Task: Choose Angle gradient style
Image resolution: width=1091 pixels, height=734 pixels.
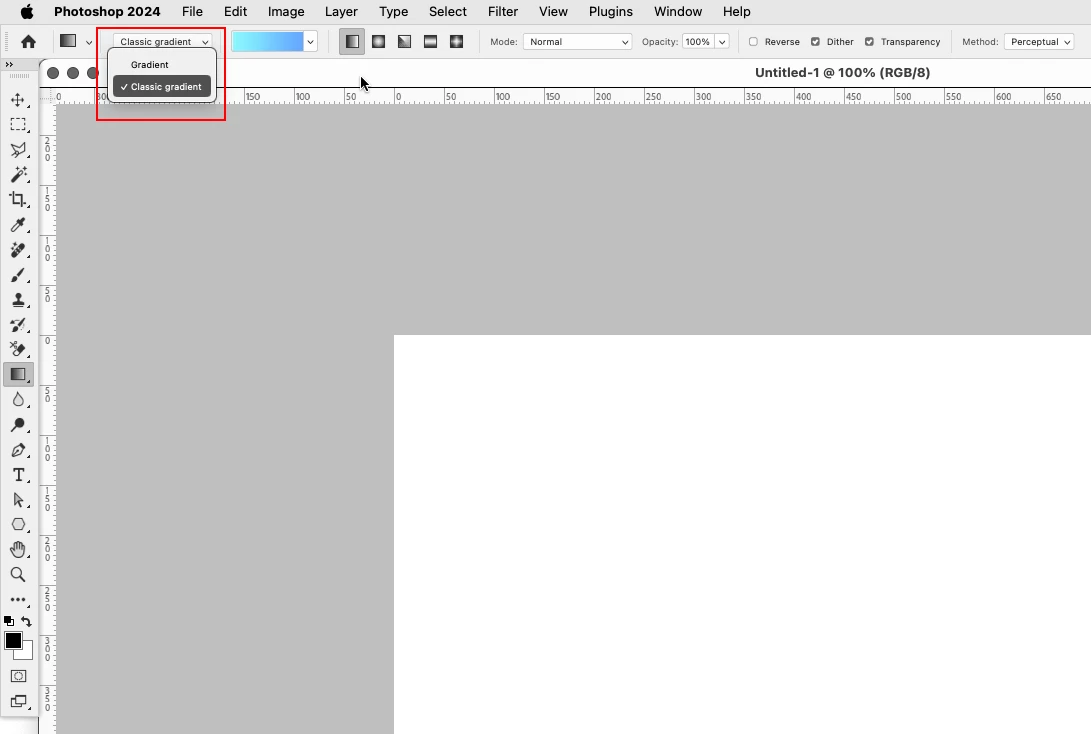Action: (x=404, y=42)
